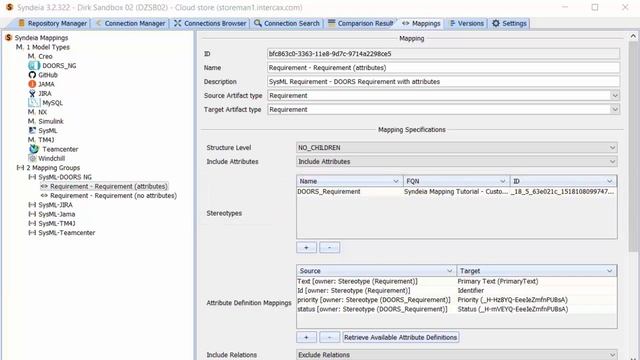This screenshot has height=360, width=640.
Task: Click the Settings gear icon
Action: 496,23
